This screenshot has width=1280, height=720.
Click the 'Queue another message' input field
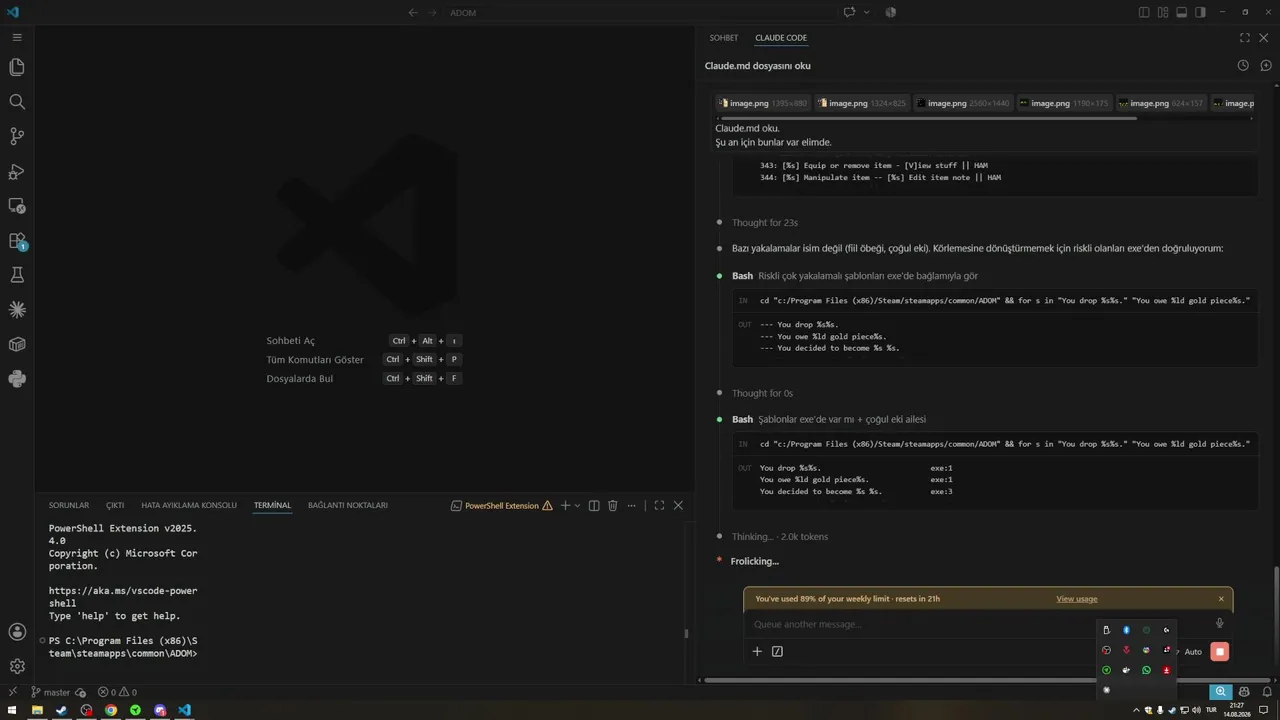point(975,624)
